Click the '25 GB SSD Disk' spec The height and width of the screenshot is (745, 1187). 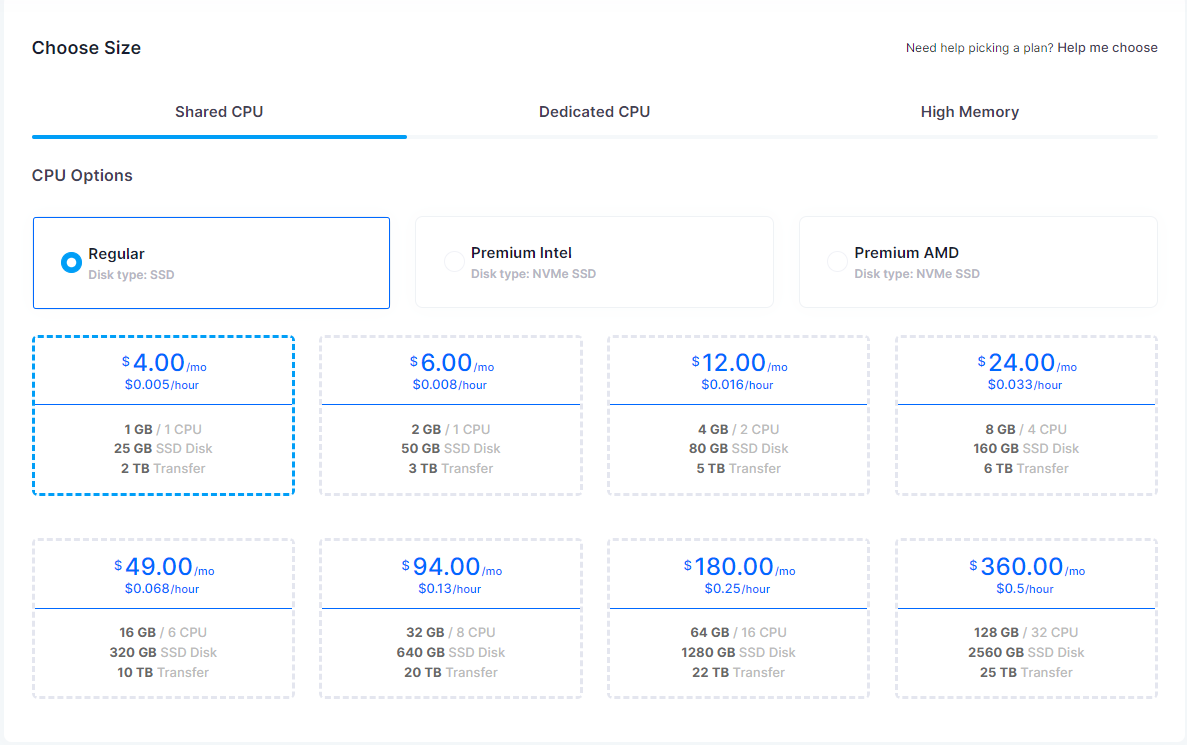pyautogui.click(x=164, y=449)
